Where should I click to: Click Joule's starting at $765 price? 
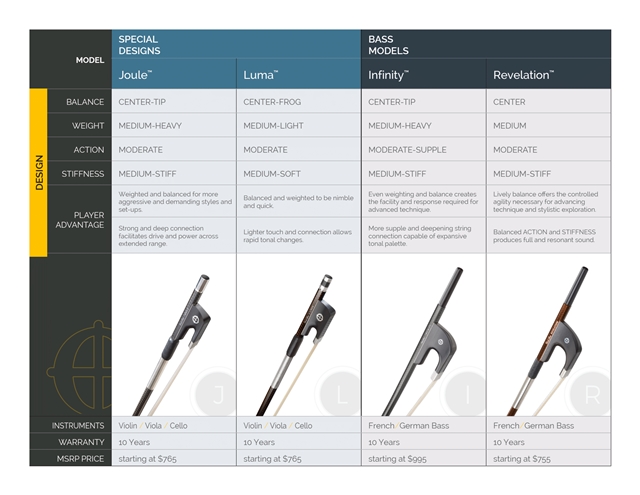[147, 459]
